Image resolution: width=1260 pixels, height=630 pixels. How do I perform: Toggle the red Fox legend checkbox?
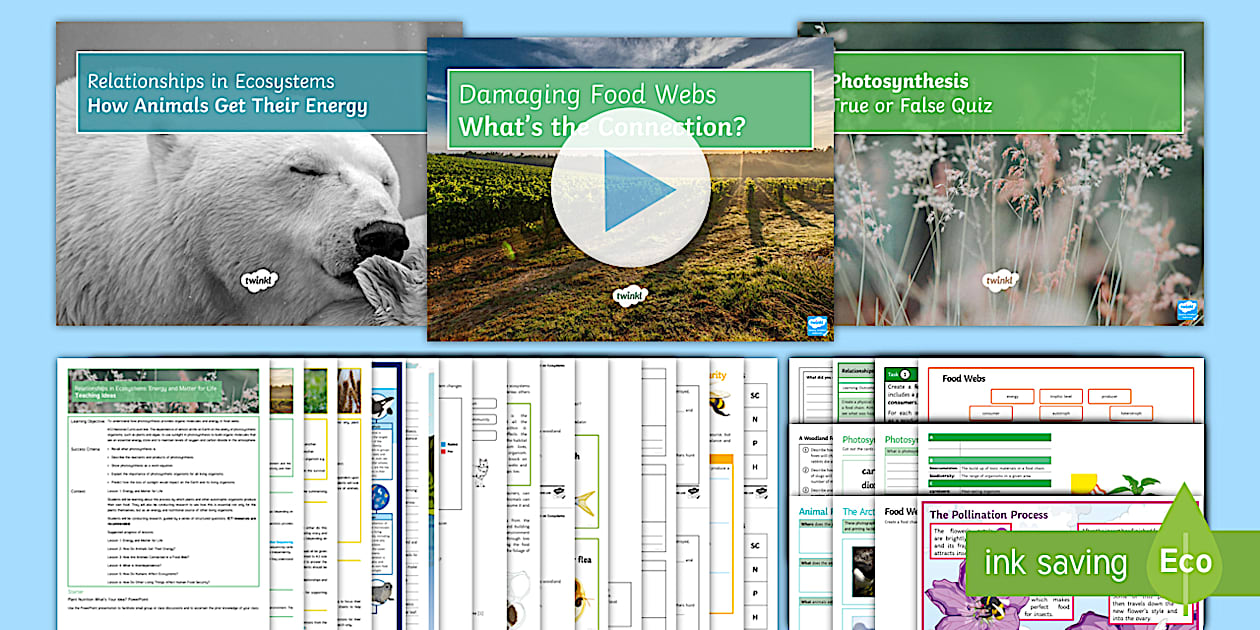[443, 451]
